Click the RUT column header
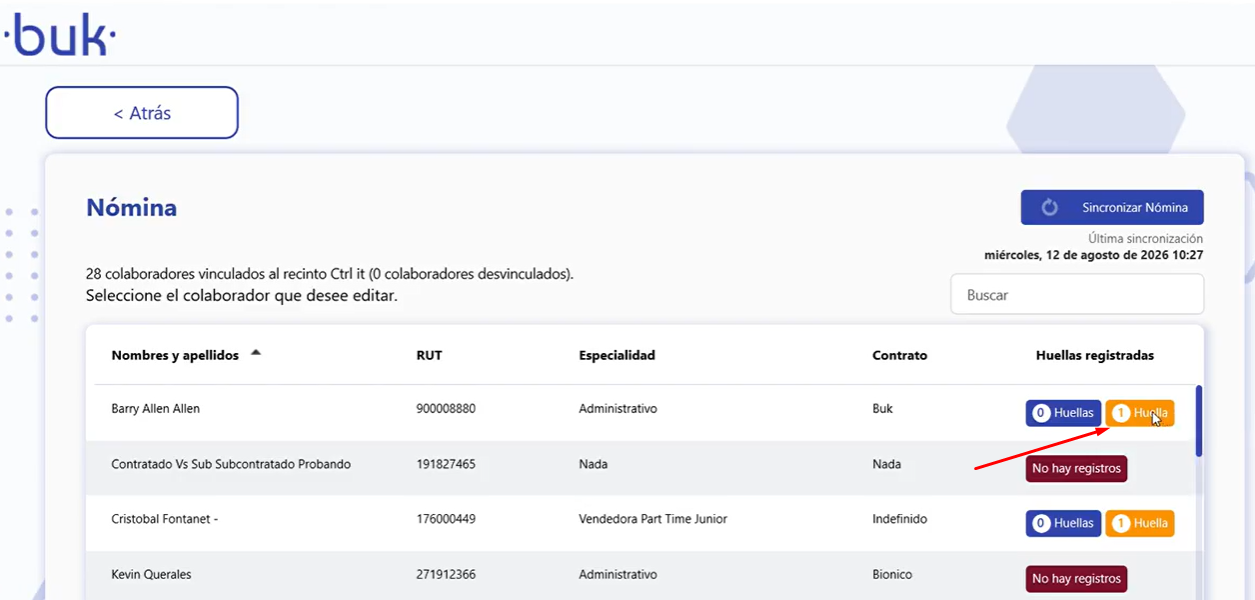1255x600 pixels. [x=429, y=355]
